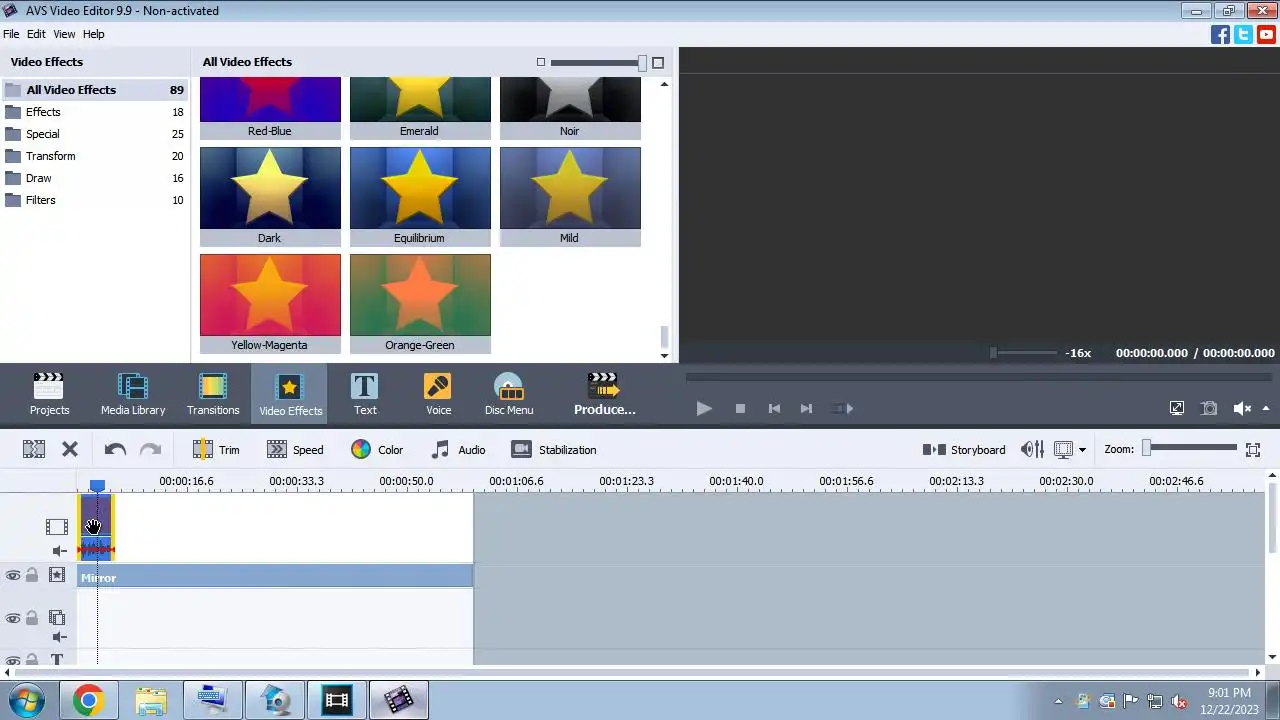Redo the last undone action
Viewport: 1280px width, 720px height.
coord(150,450)
